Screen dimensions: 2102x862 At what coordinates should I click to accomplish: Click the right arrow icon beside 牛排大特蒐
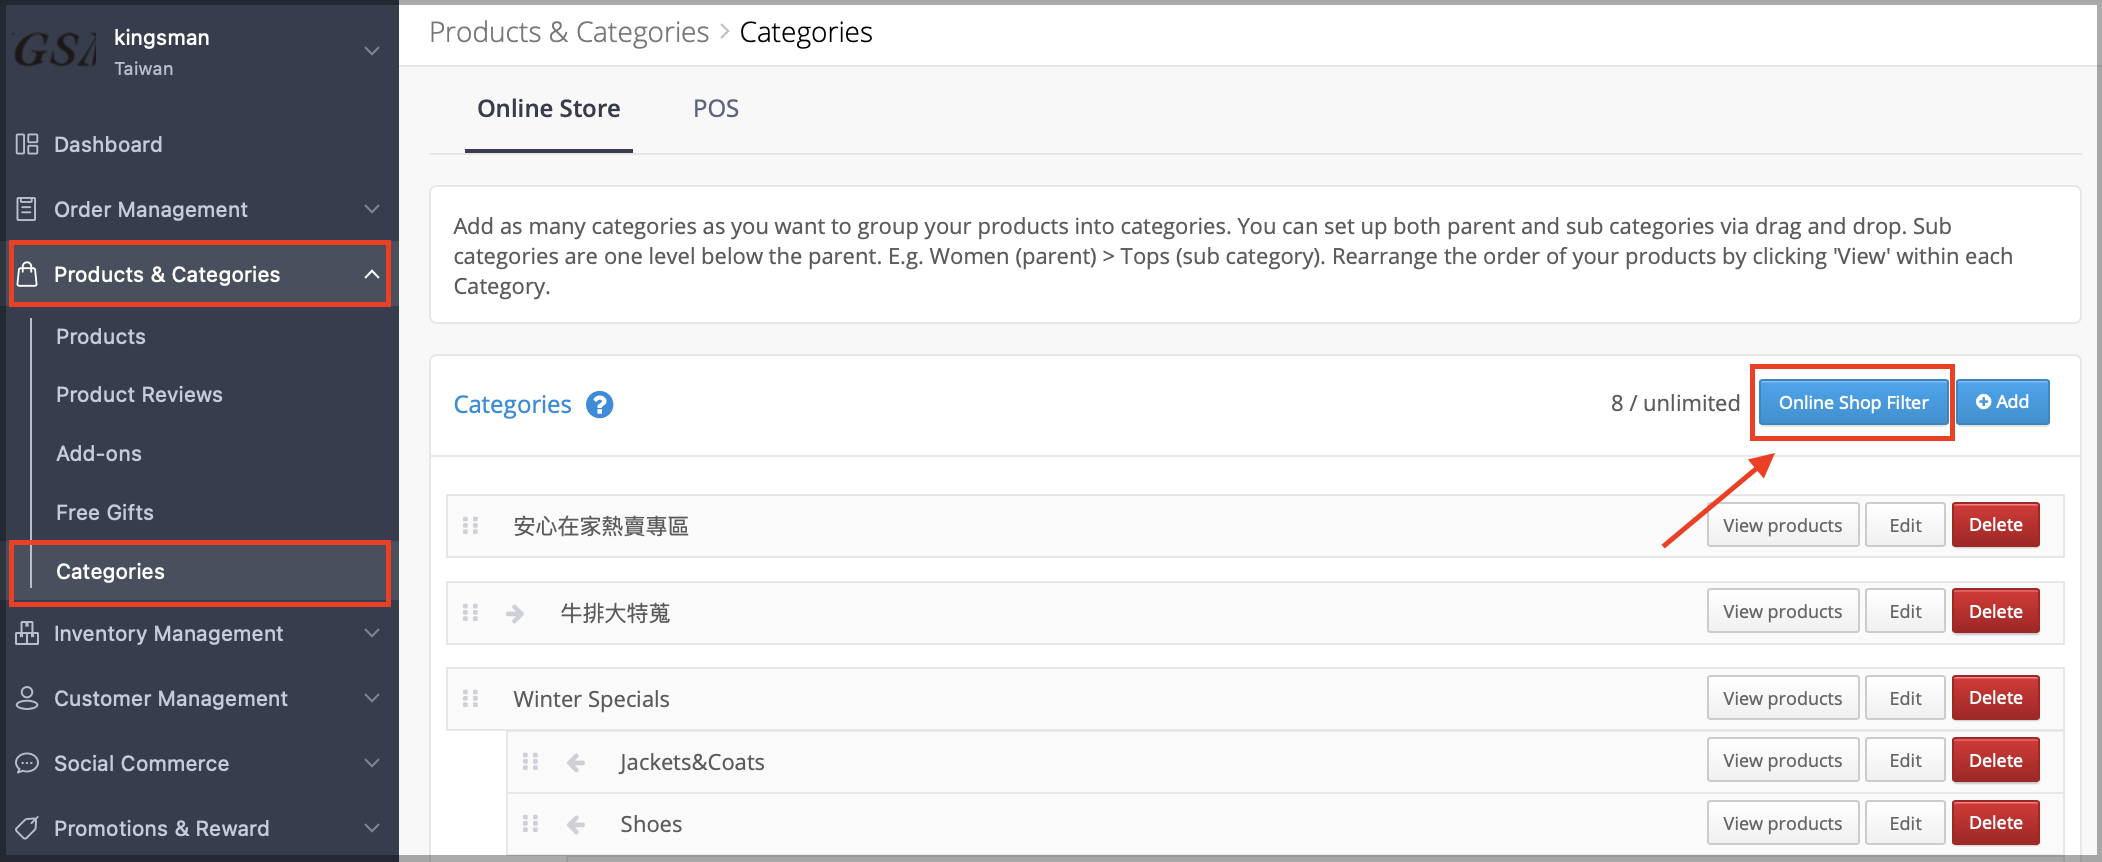coord(515,613)
